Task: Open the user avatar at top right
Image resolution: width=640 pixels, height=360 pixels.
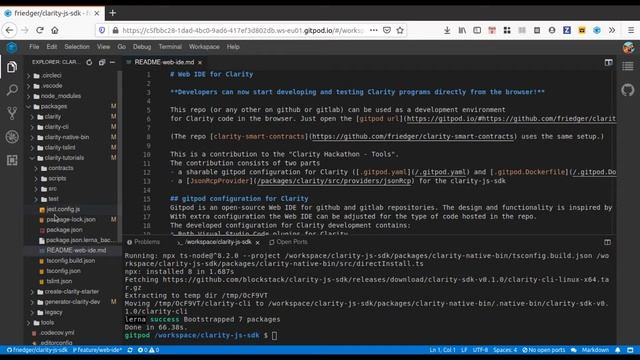Action: 629,47
